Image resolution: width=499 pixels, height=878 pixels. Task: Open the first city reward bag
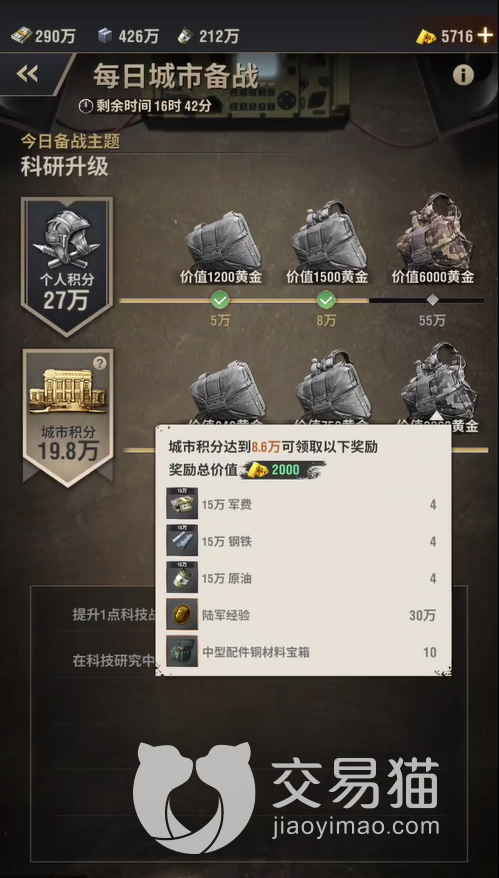(227, 390)
